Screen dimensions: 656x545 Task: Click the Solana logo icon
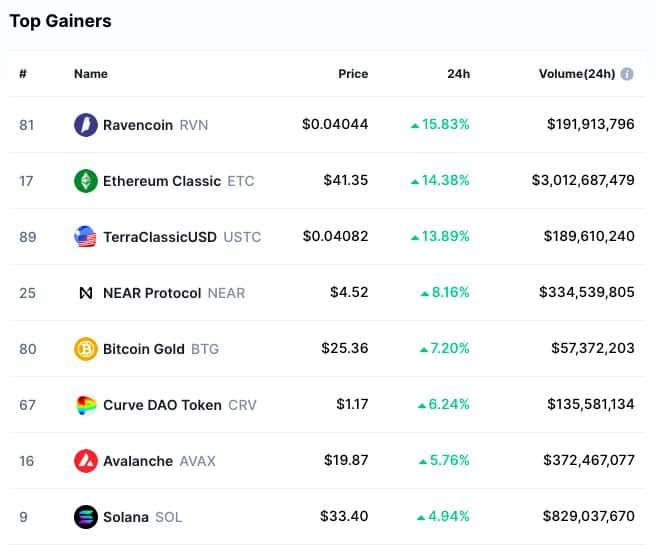pyautogui.click(x=86, y=517)
